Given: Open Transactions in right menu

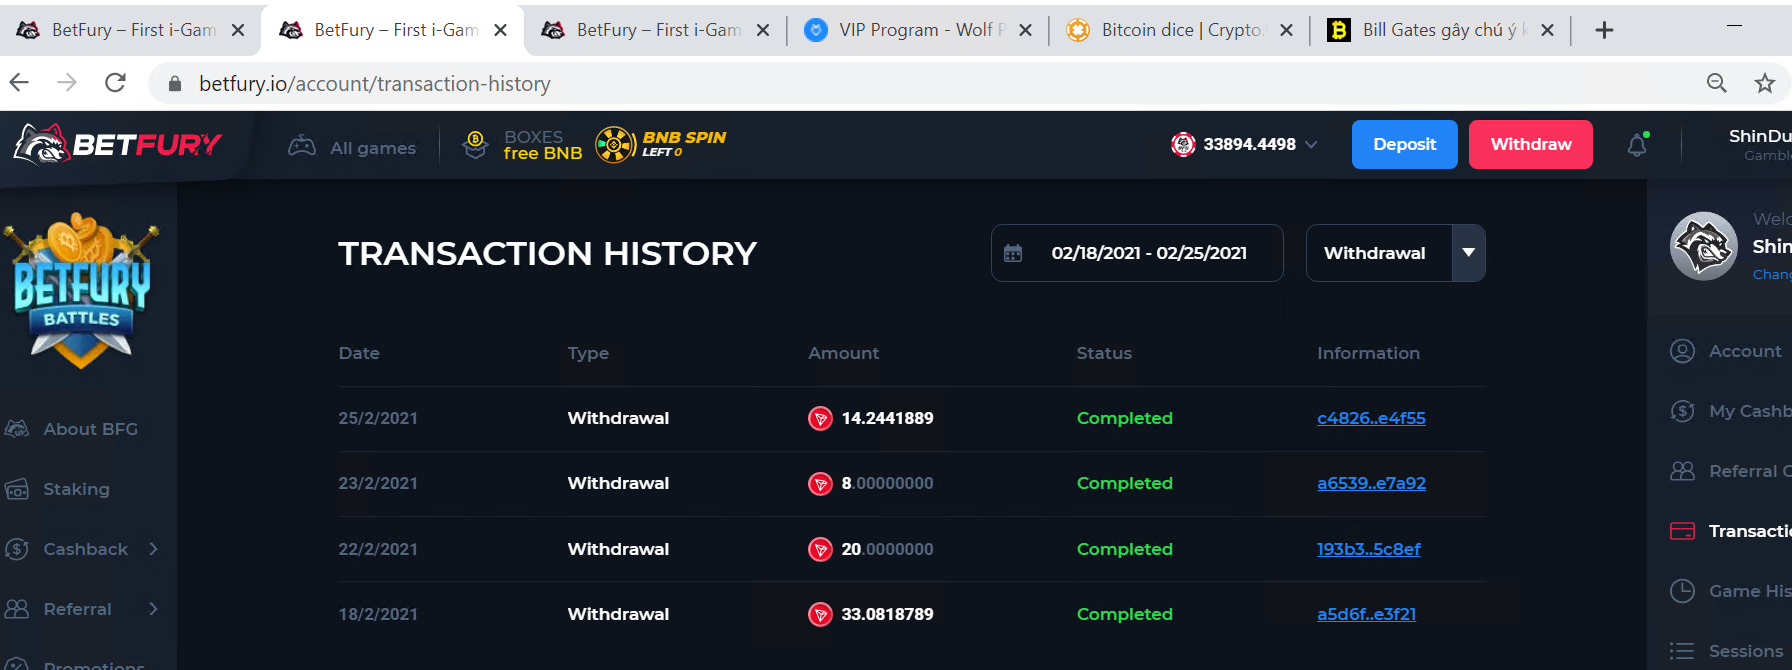Looking at the screenshot, I should tap(1730, 531).
